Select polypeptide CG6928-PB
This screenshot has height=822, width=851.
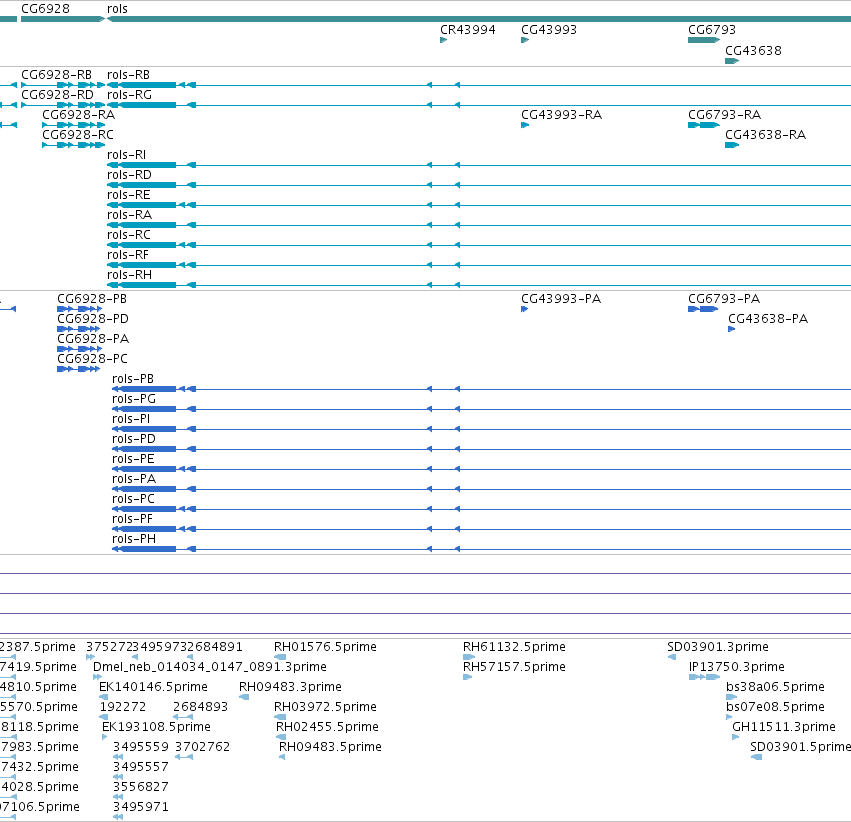pos(92,300)
